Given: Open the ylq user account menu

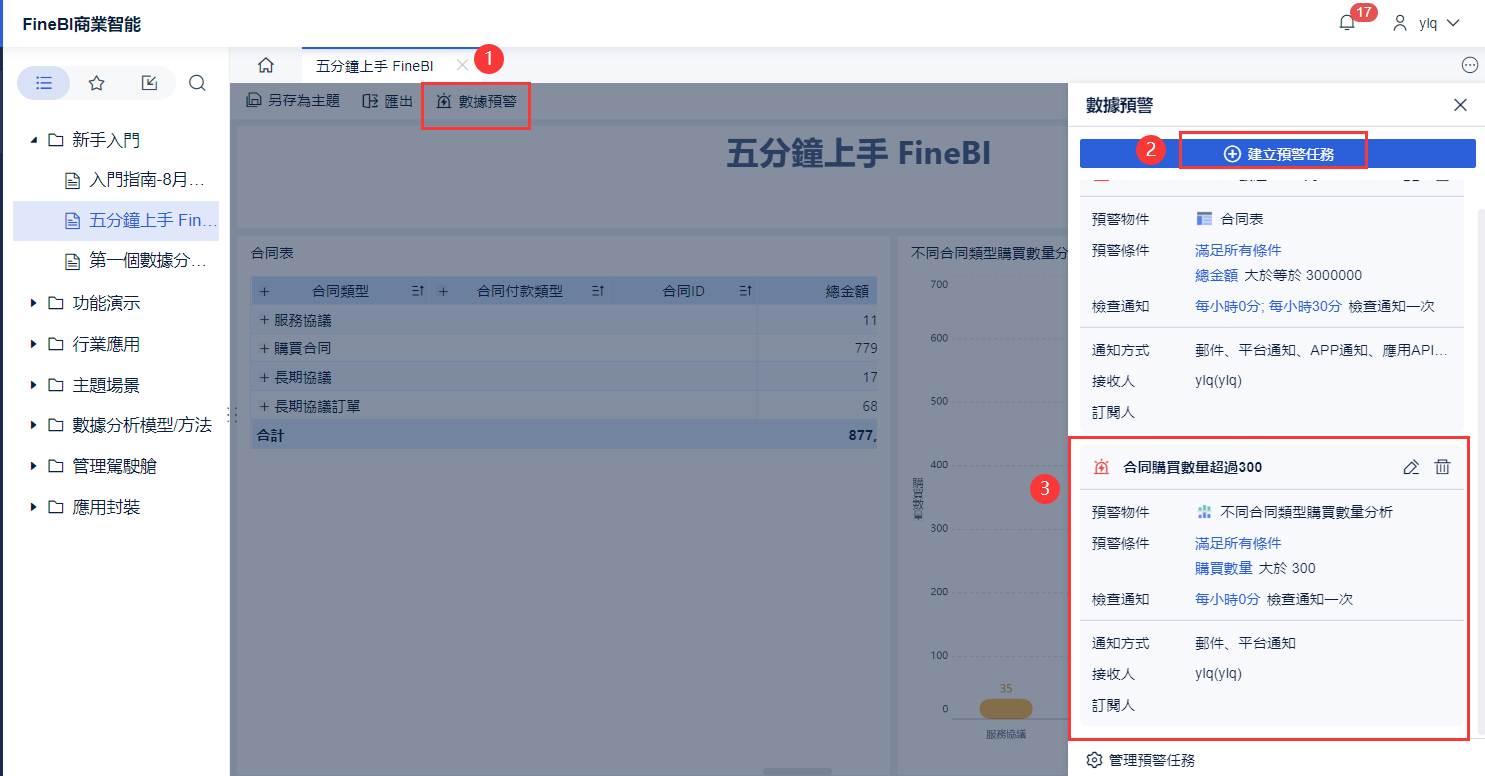Looking at the screenshot, I should [x=1427, y=23].
